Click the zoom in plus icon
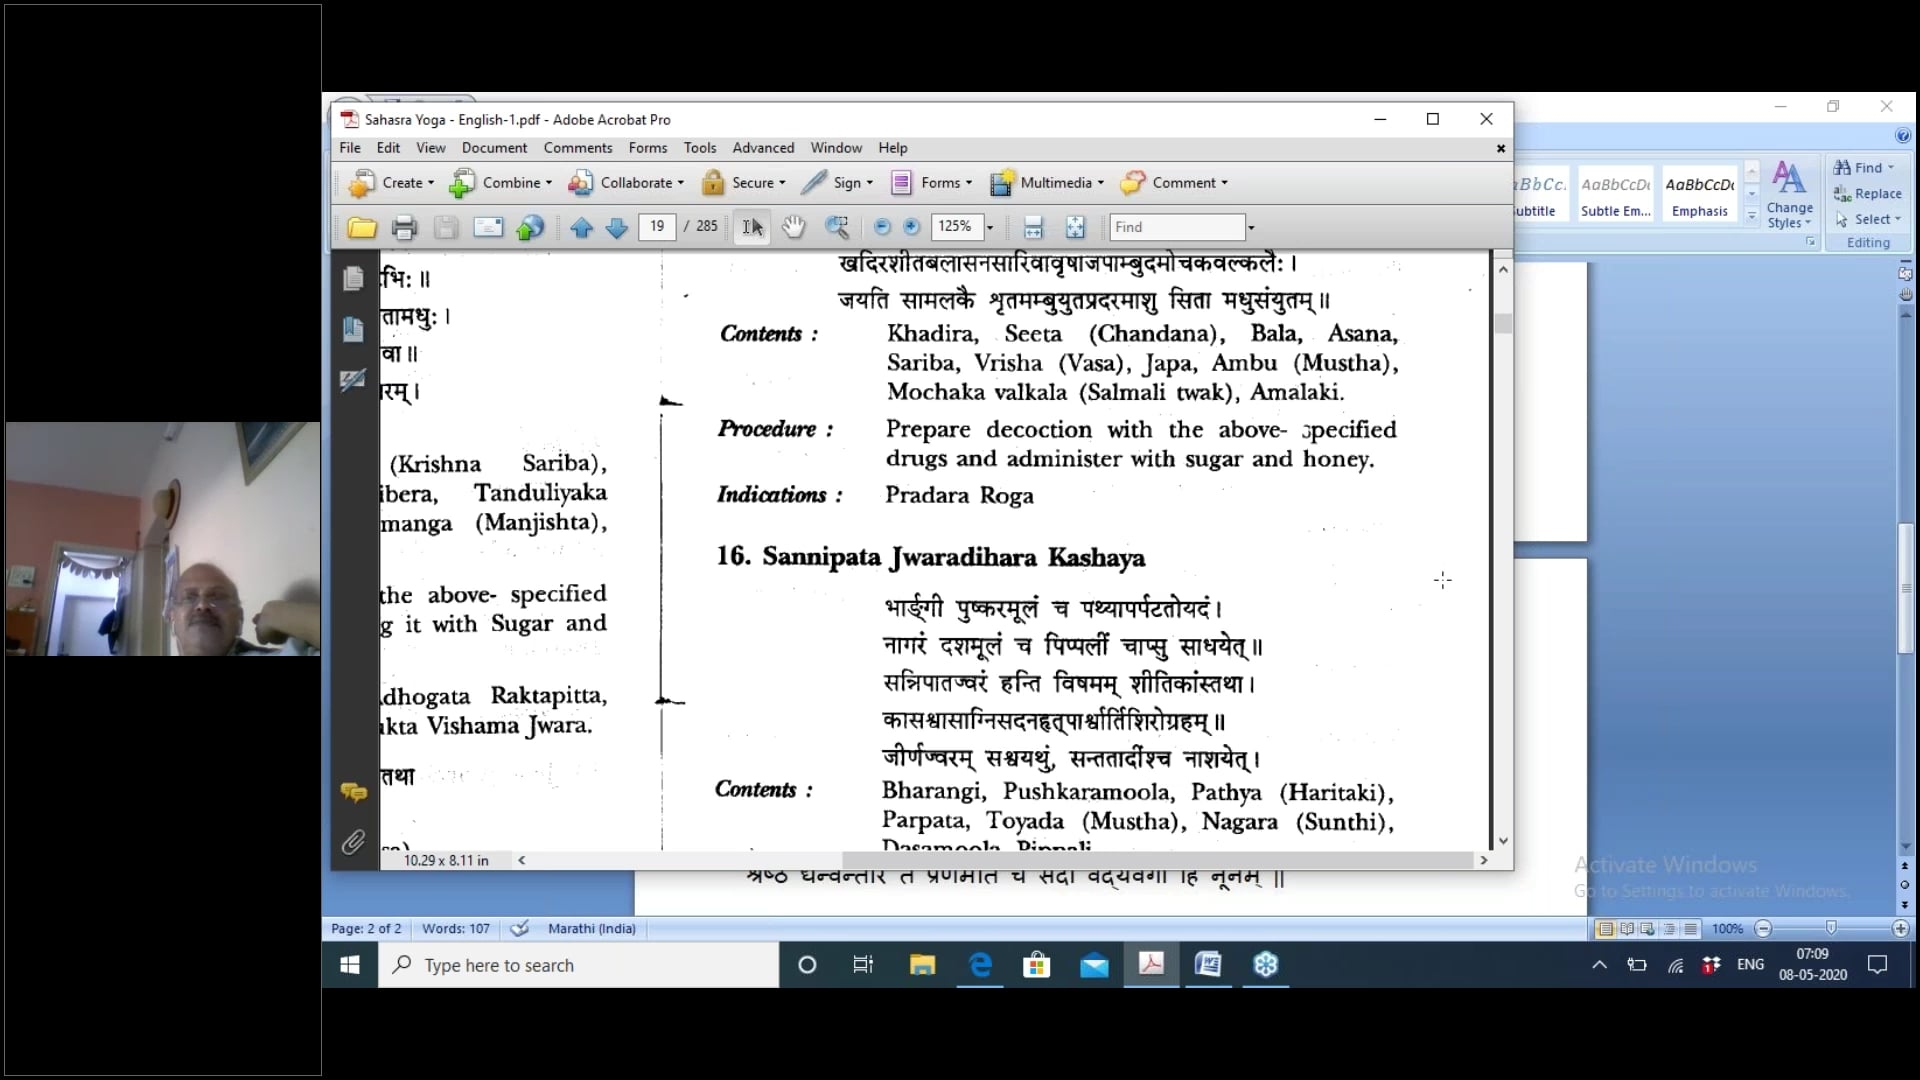This screenshot has width=1920, height=1080. [911, 227]
